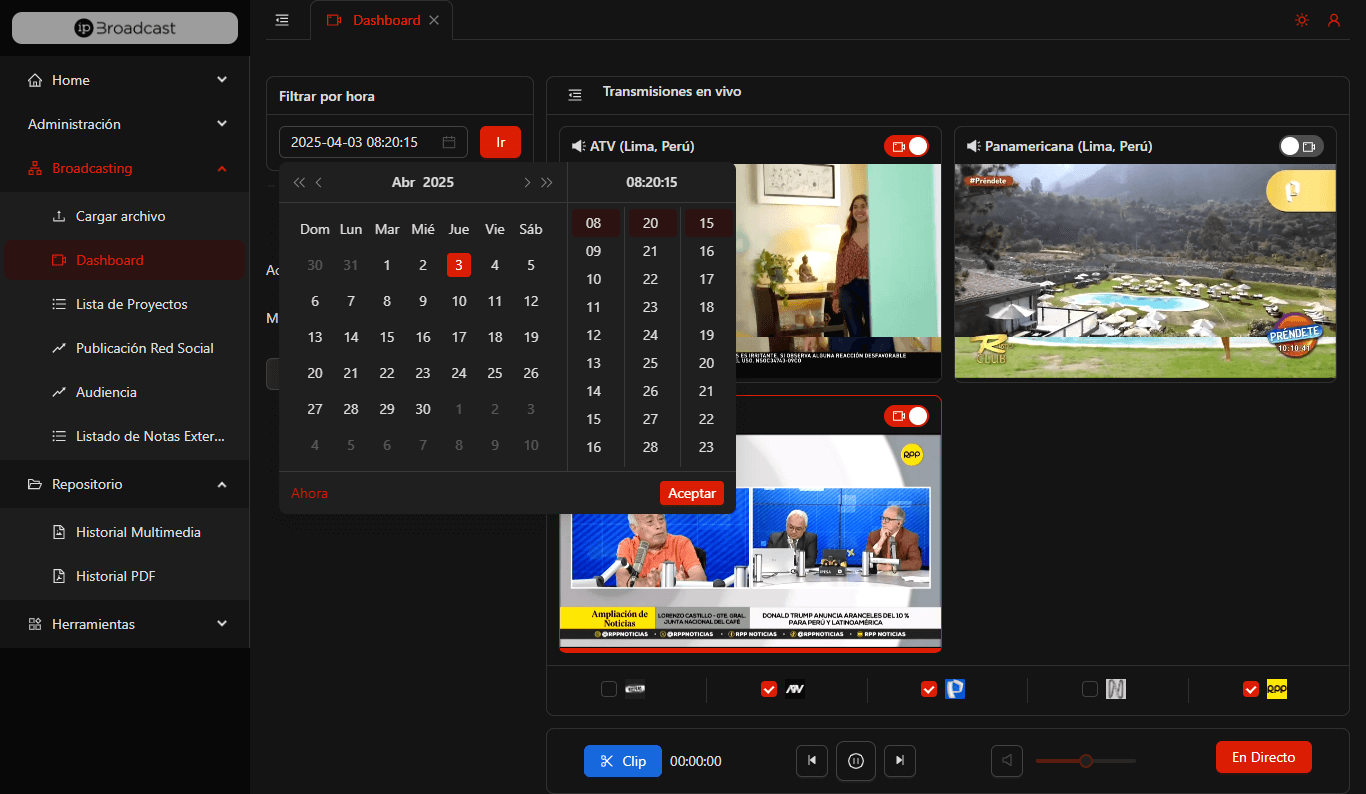
Task: Expand the Herramientas sidebar section
Action: tap(124, 624)
